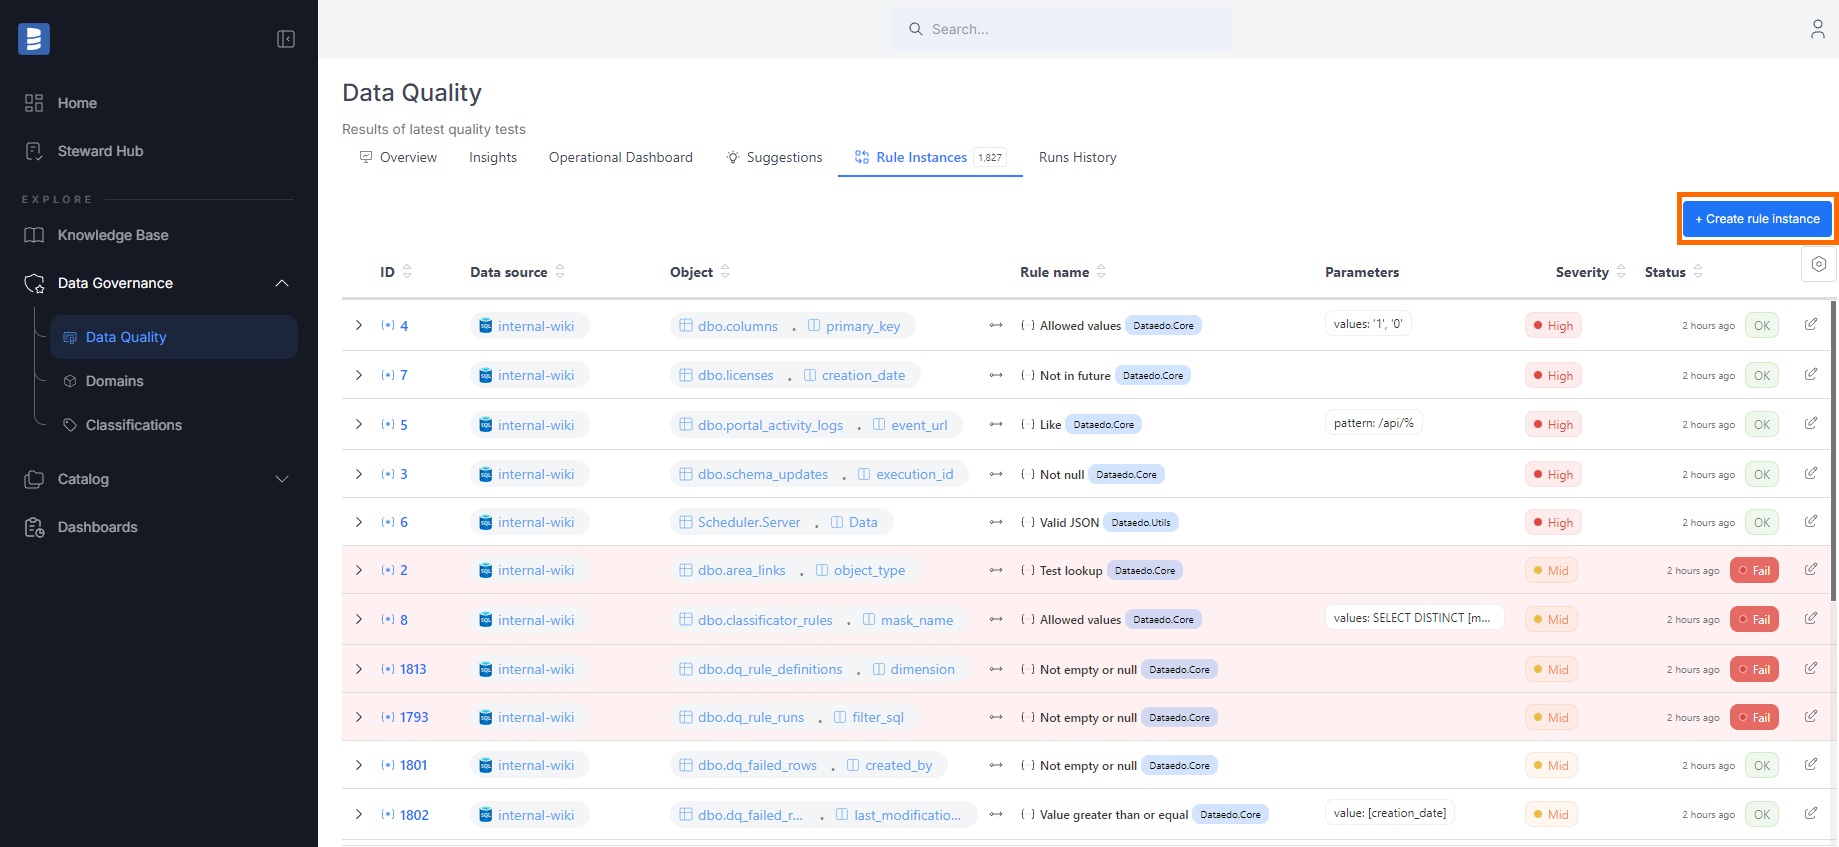
Task: Edit rule instance 3 via edit icon
Action: [x=1811, y=473]
